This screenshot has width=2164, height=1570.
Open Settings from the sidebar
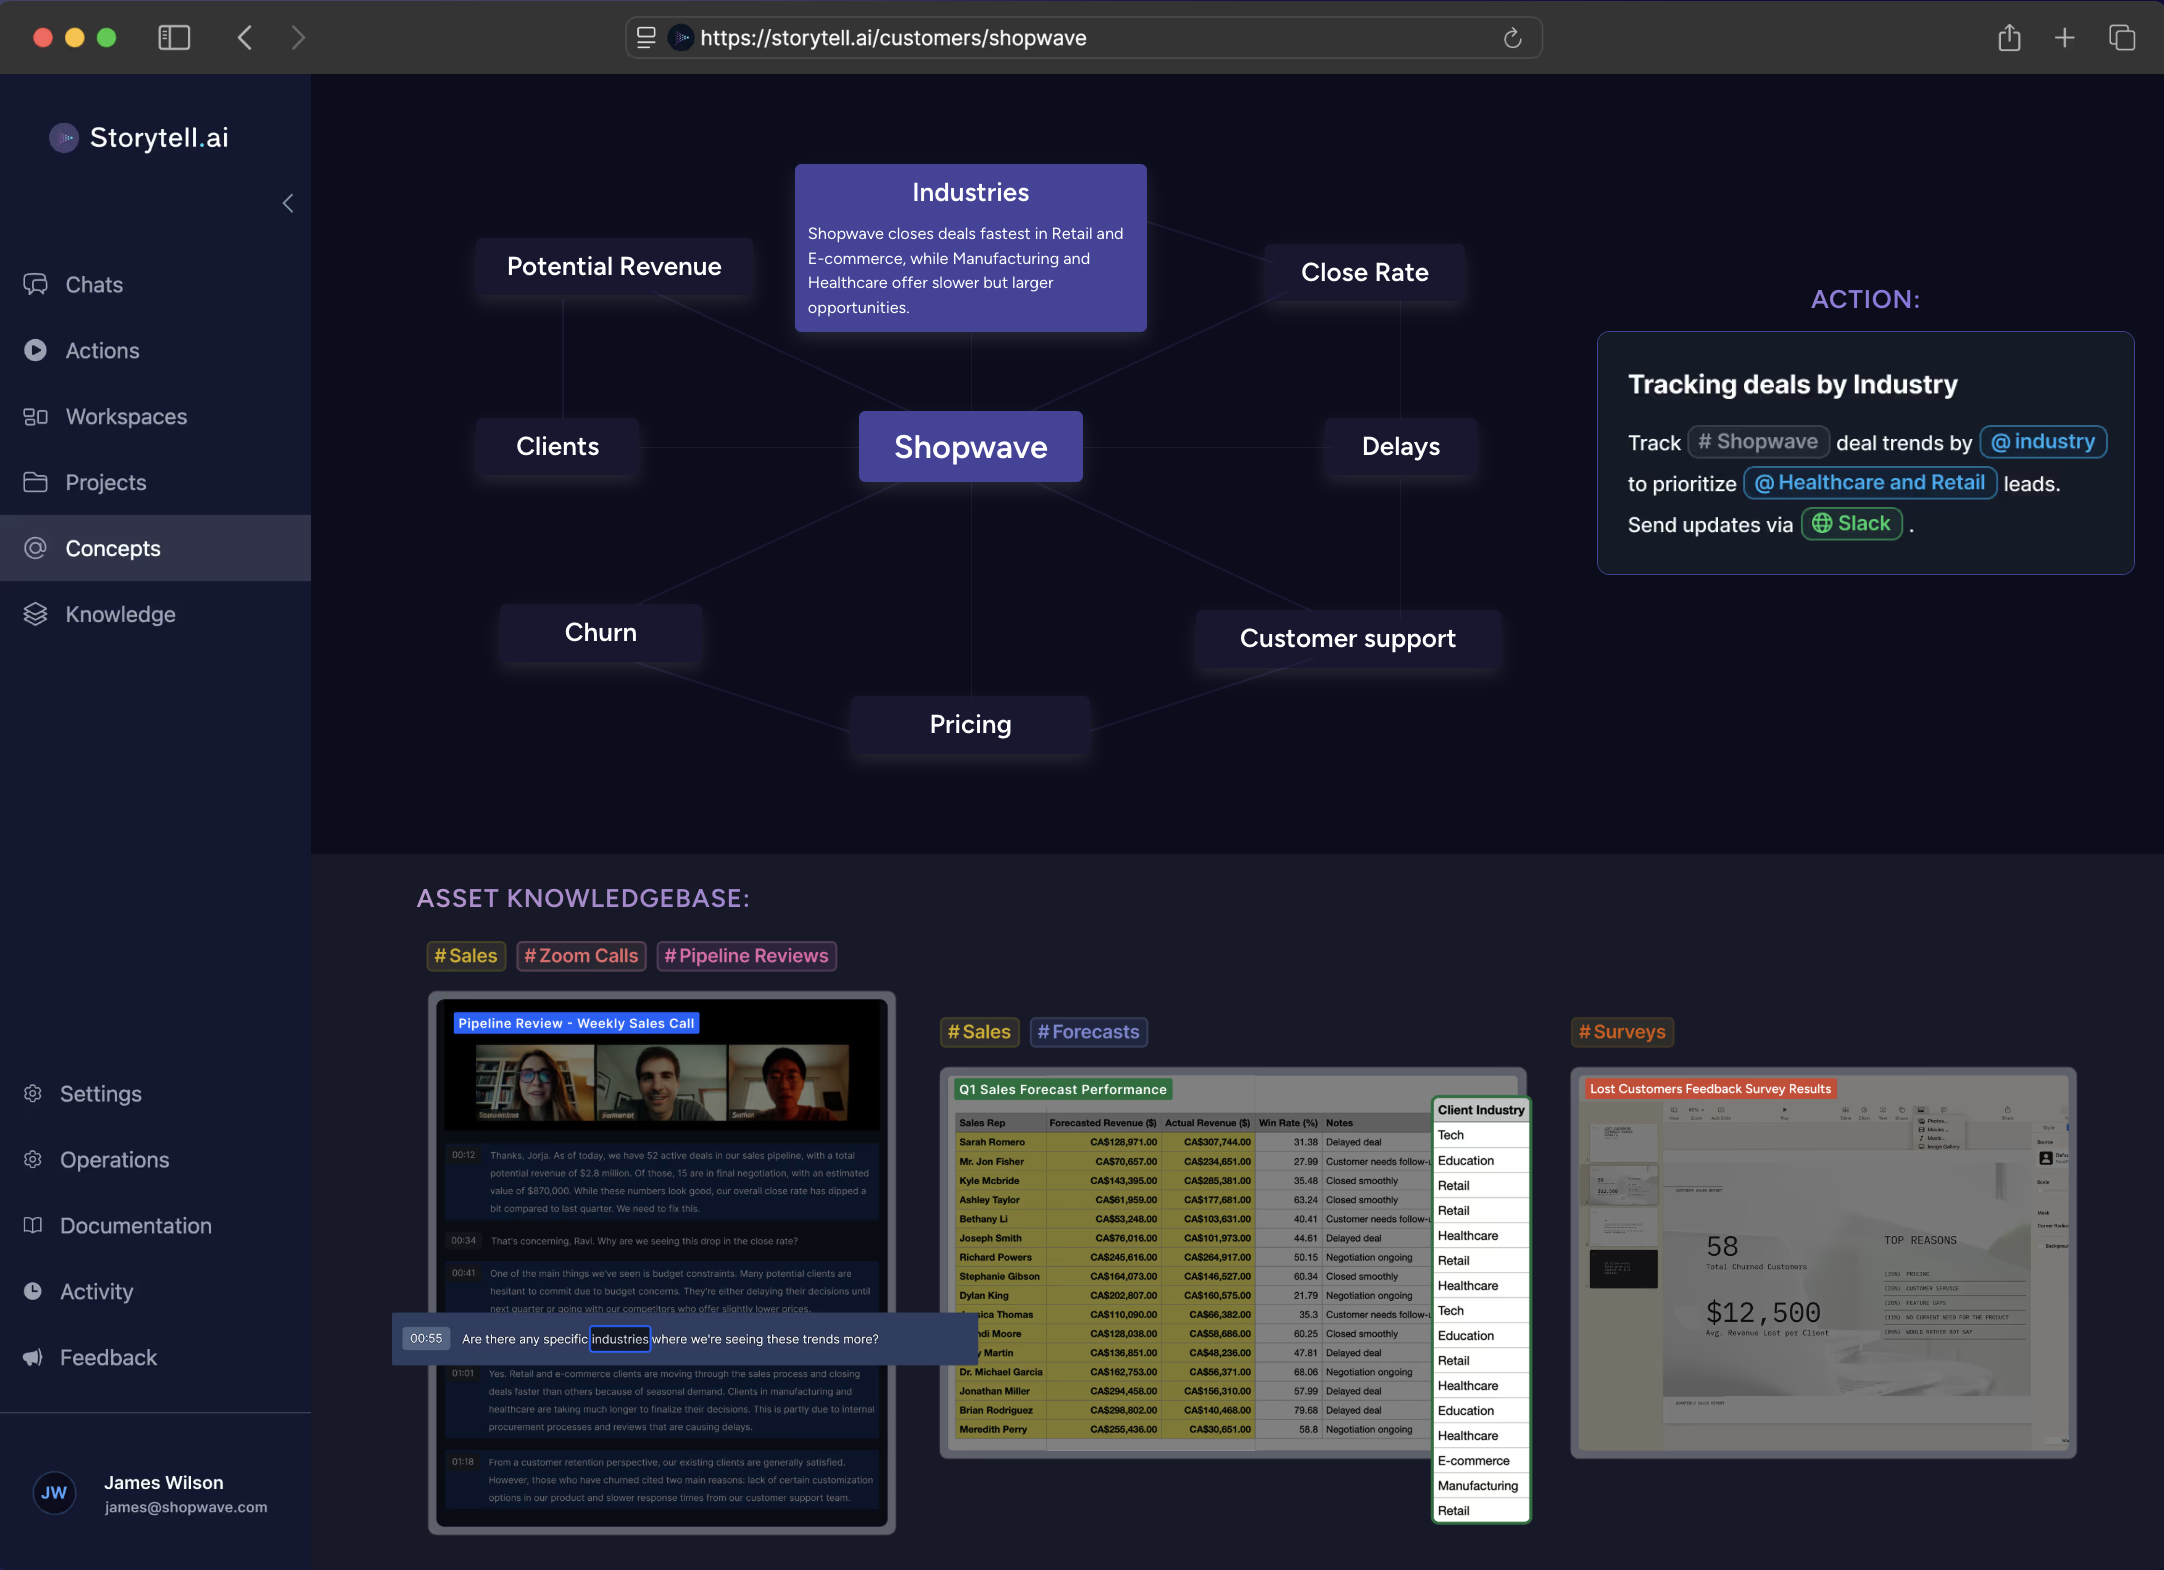100,1094
